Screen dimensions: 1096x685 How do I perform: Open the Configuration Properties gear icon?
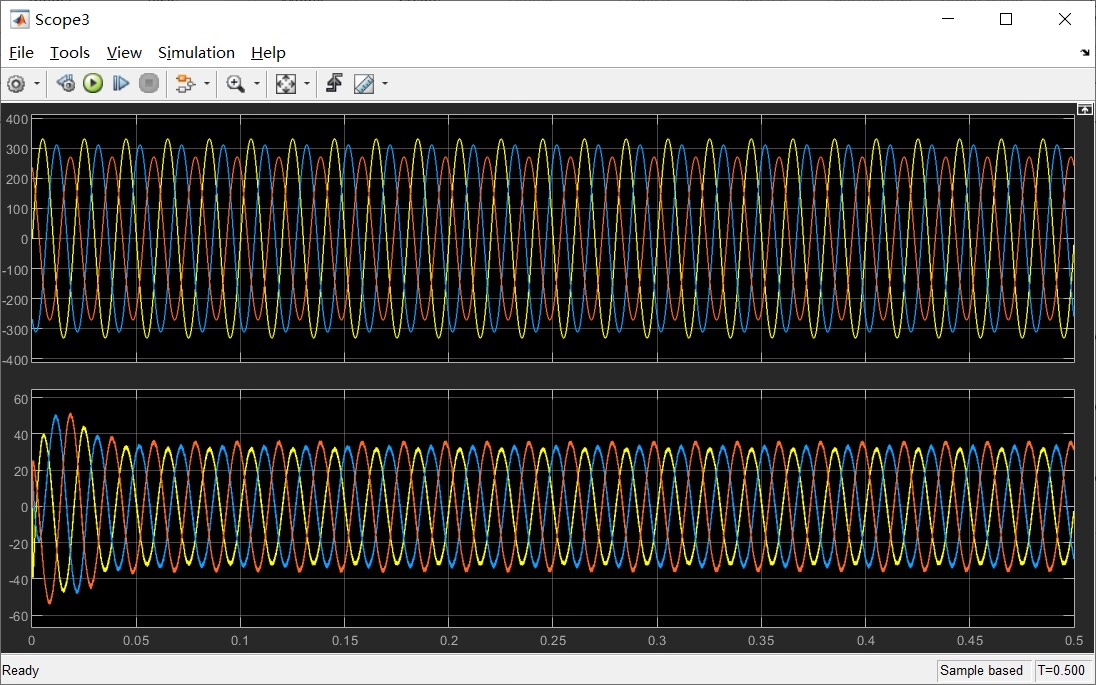(16, 84)
